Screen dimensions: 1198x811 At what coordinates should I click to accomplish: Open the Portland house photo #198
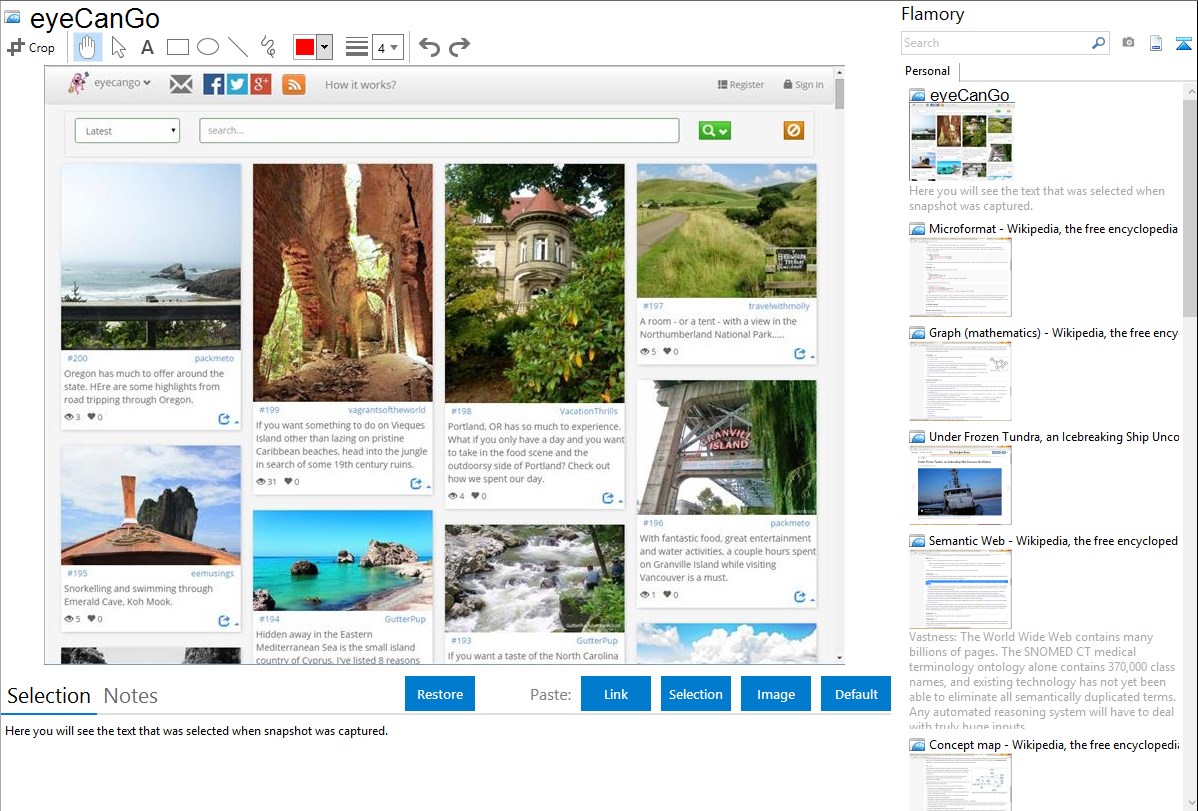point(534,284)
